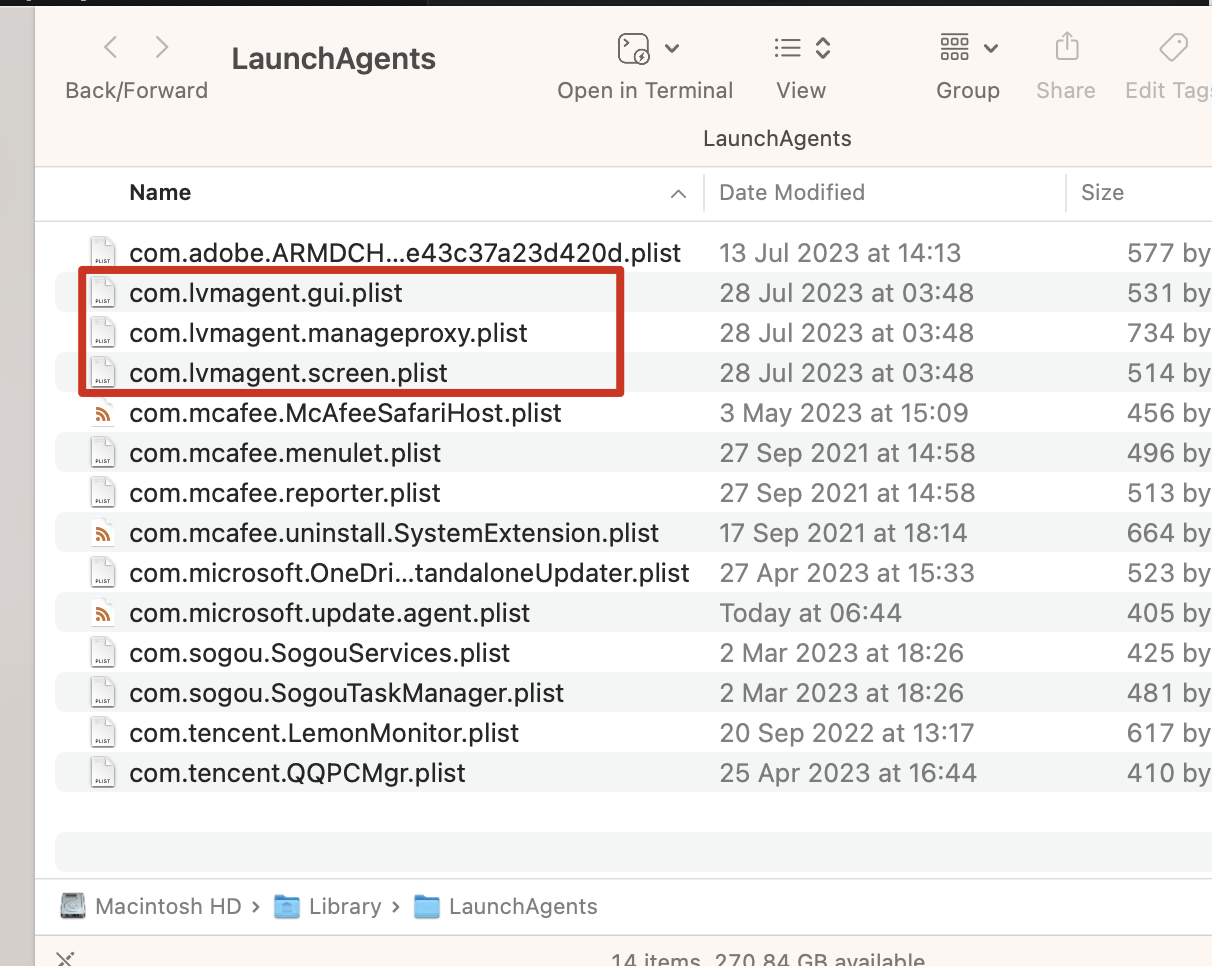Sort by the Date Modified column
The height and width of the screenshot is (966, 1212).
tap(792, 193)
